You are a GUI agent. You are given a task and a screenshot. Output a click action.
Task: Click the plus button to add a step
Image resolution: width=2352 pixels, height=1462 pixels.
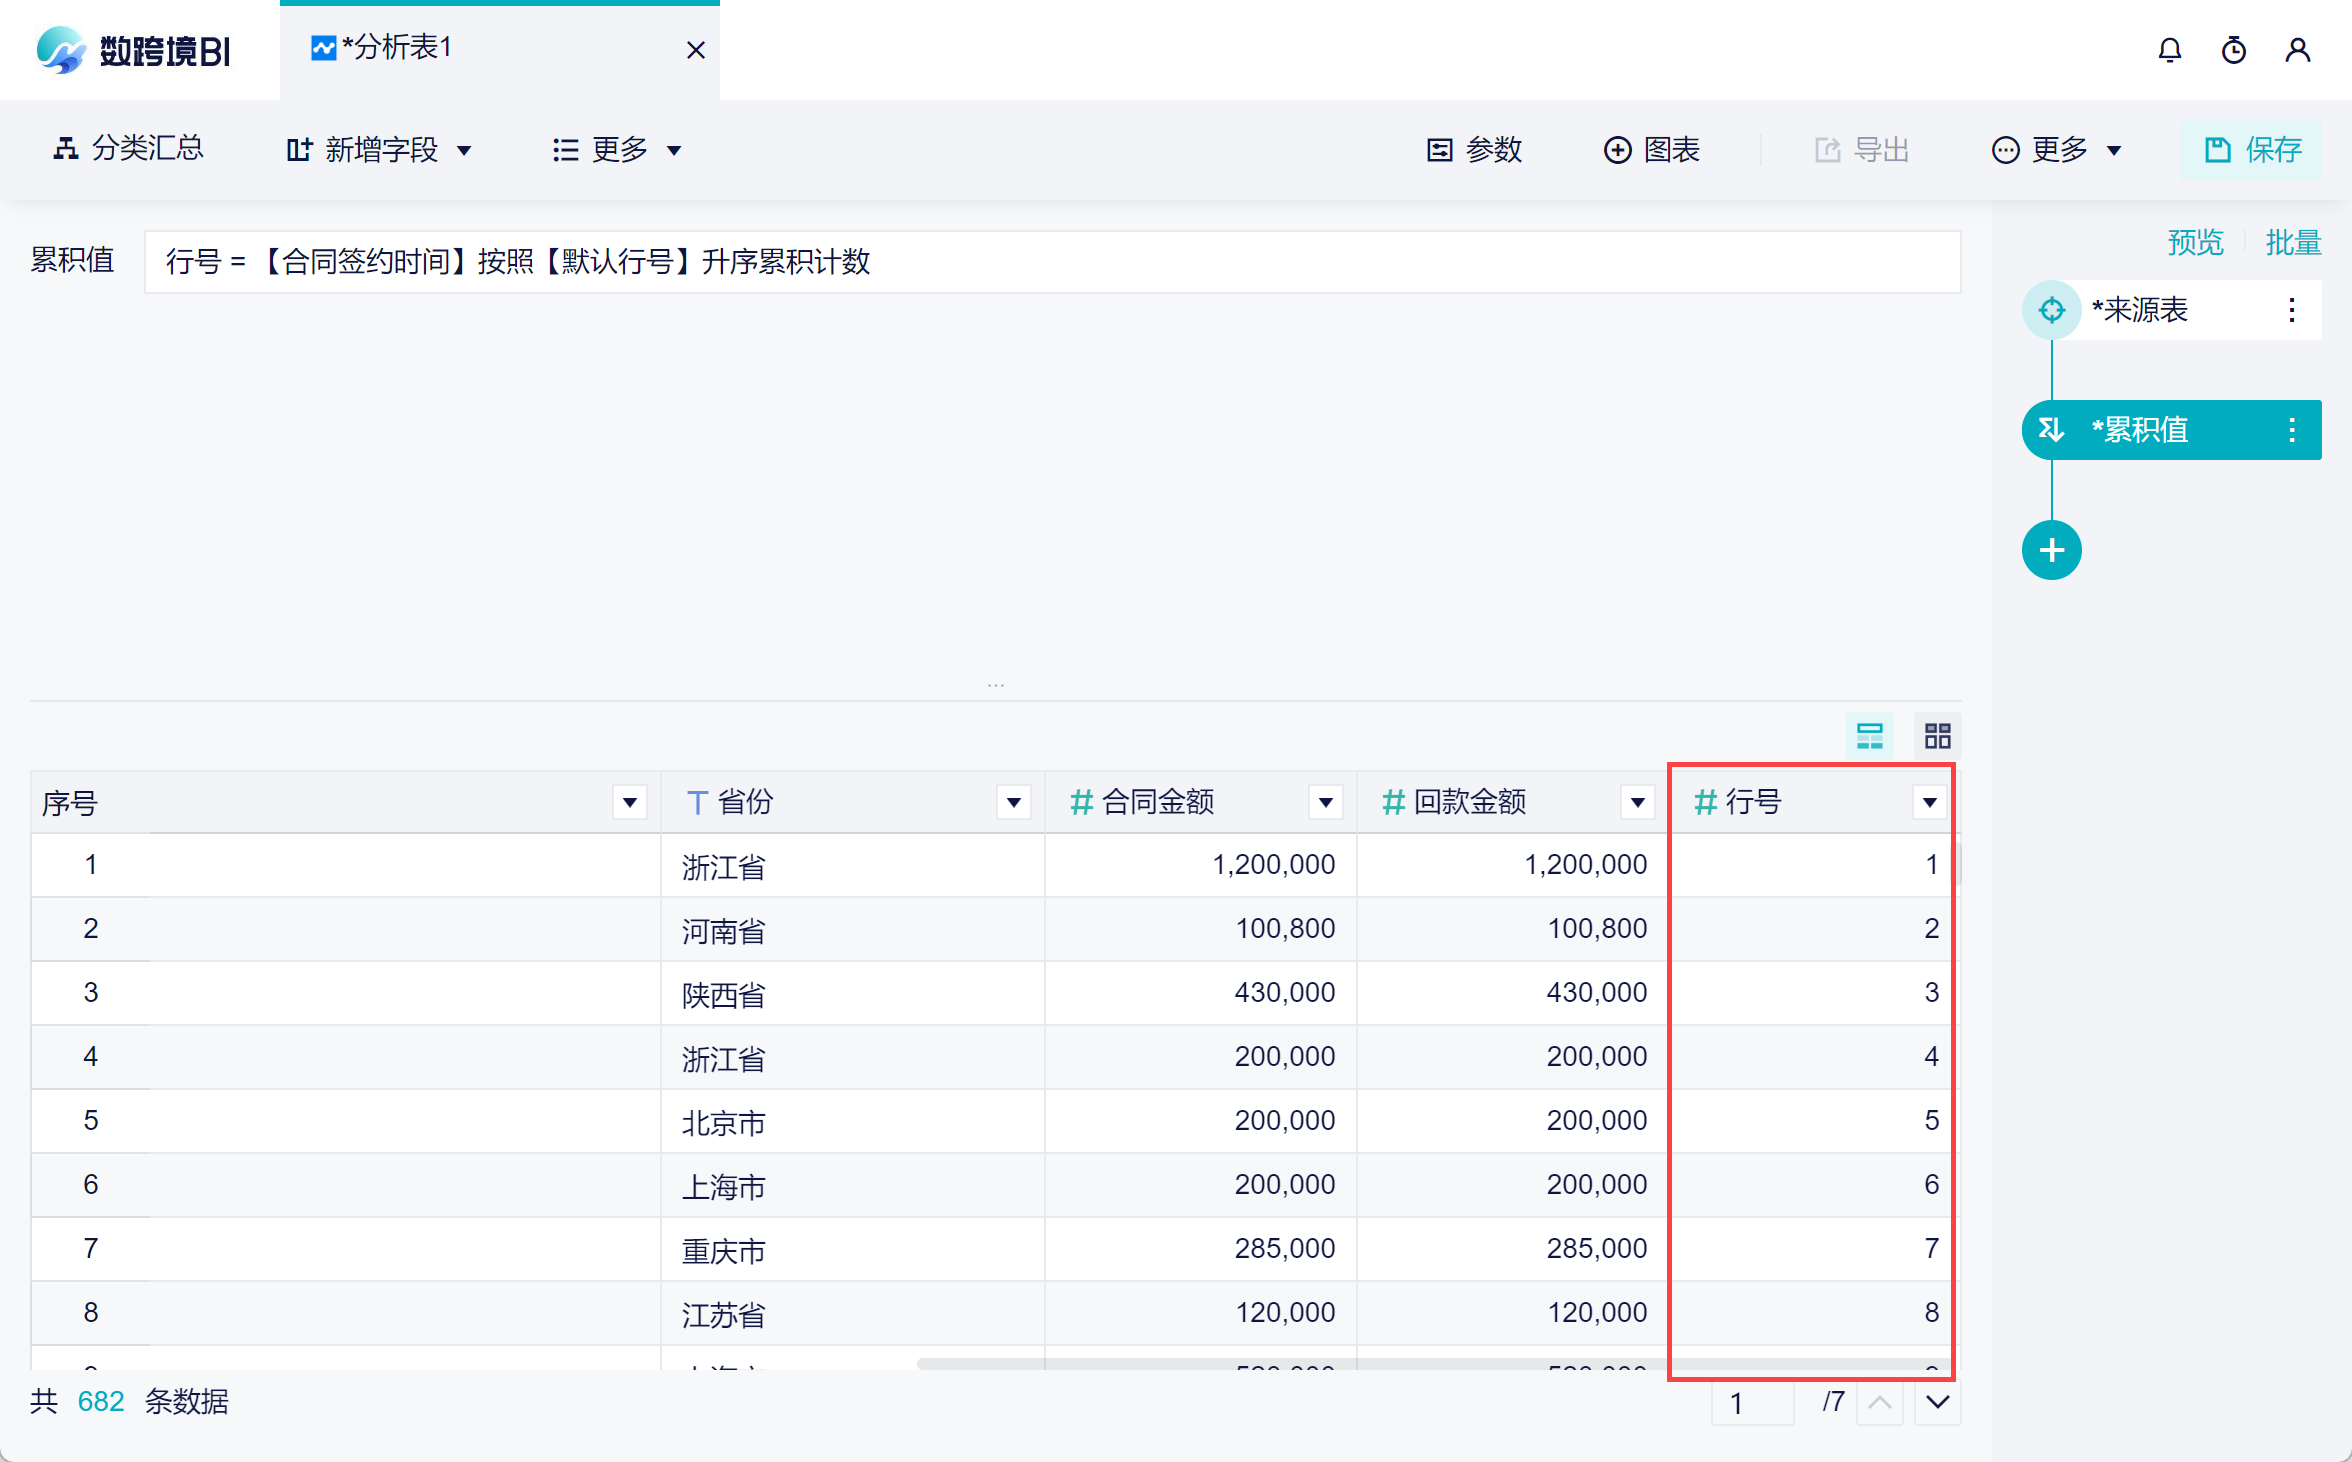[2051, 550]
